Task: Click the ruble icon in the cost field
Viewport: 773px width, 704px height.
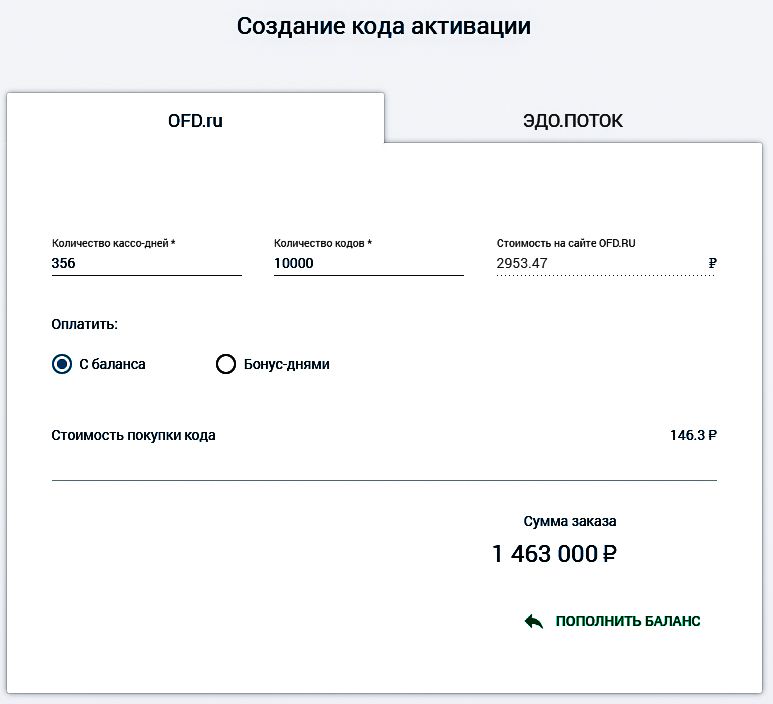Action: pyautogui.click(x=712, y=263)
